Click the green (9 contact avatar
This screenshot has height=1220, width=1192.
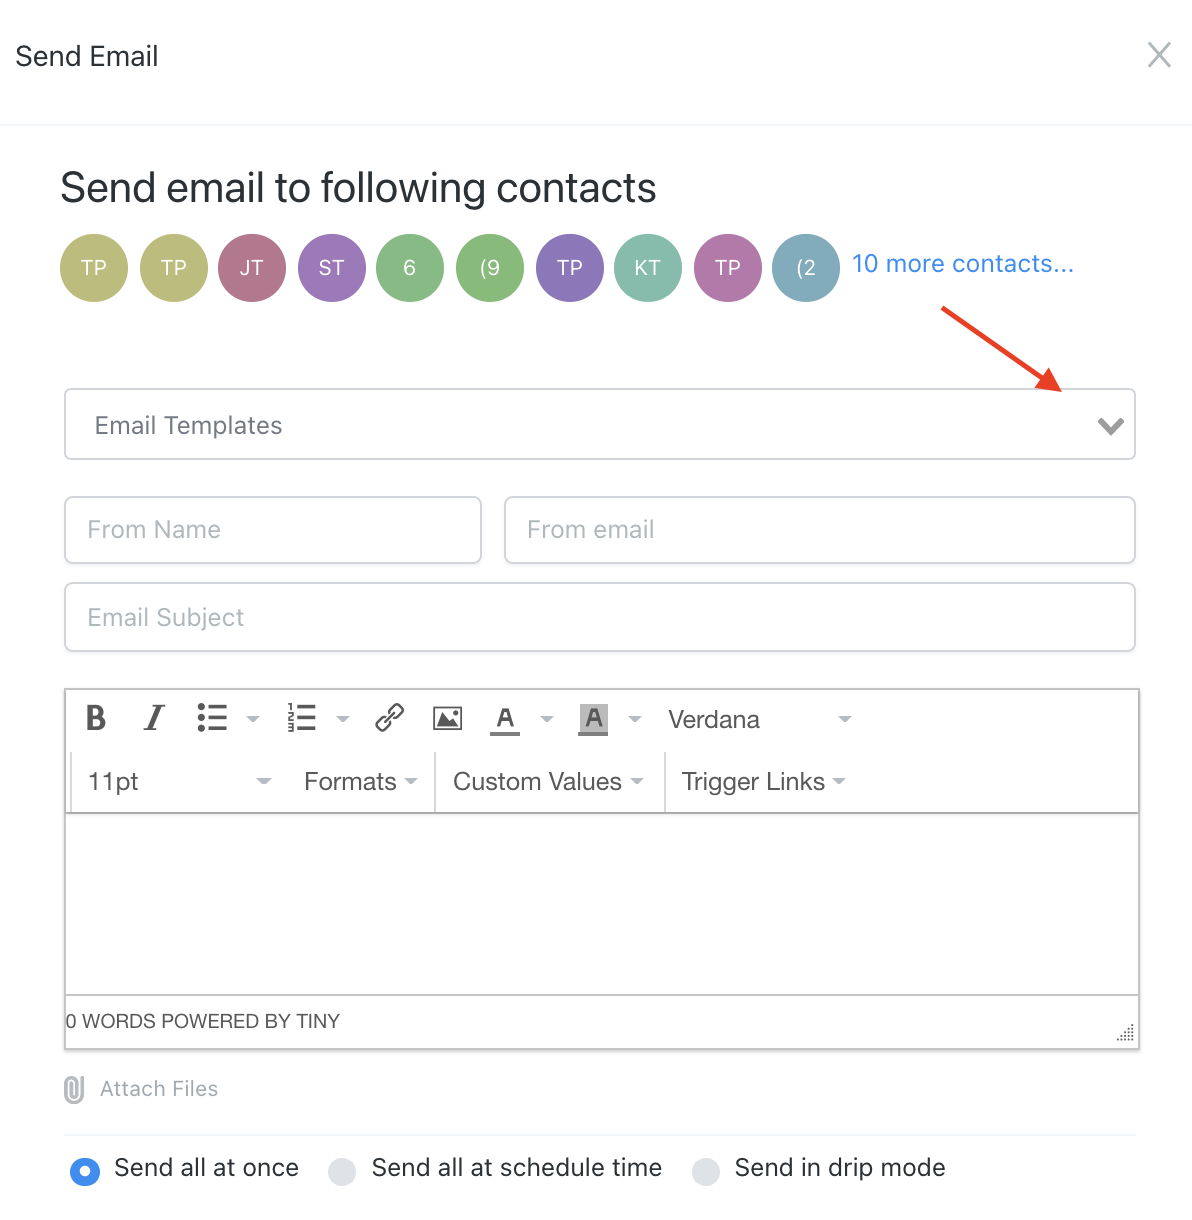[490, 268]
